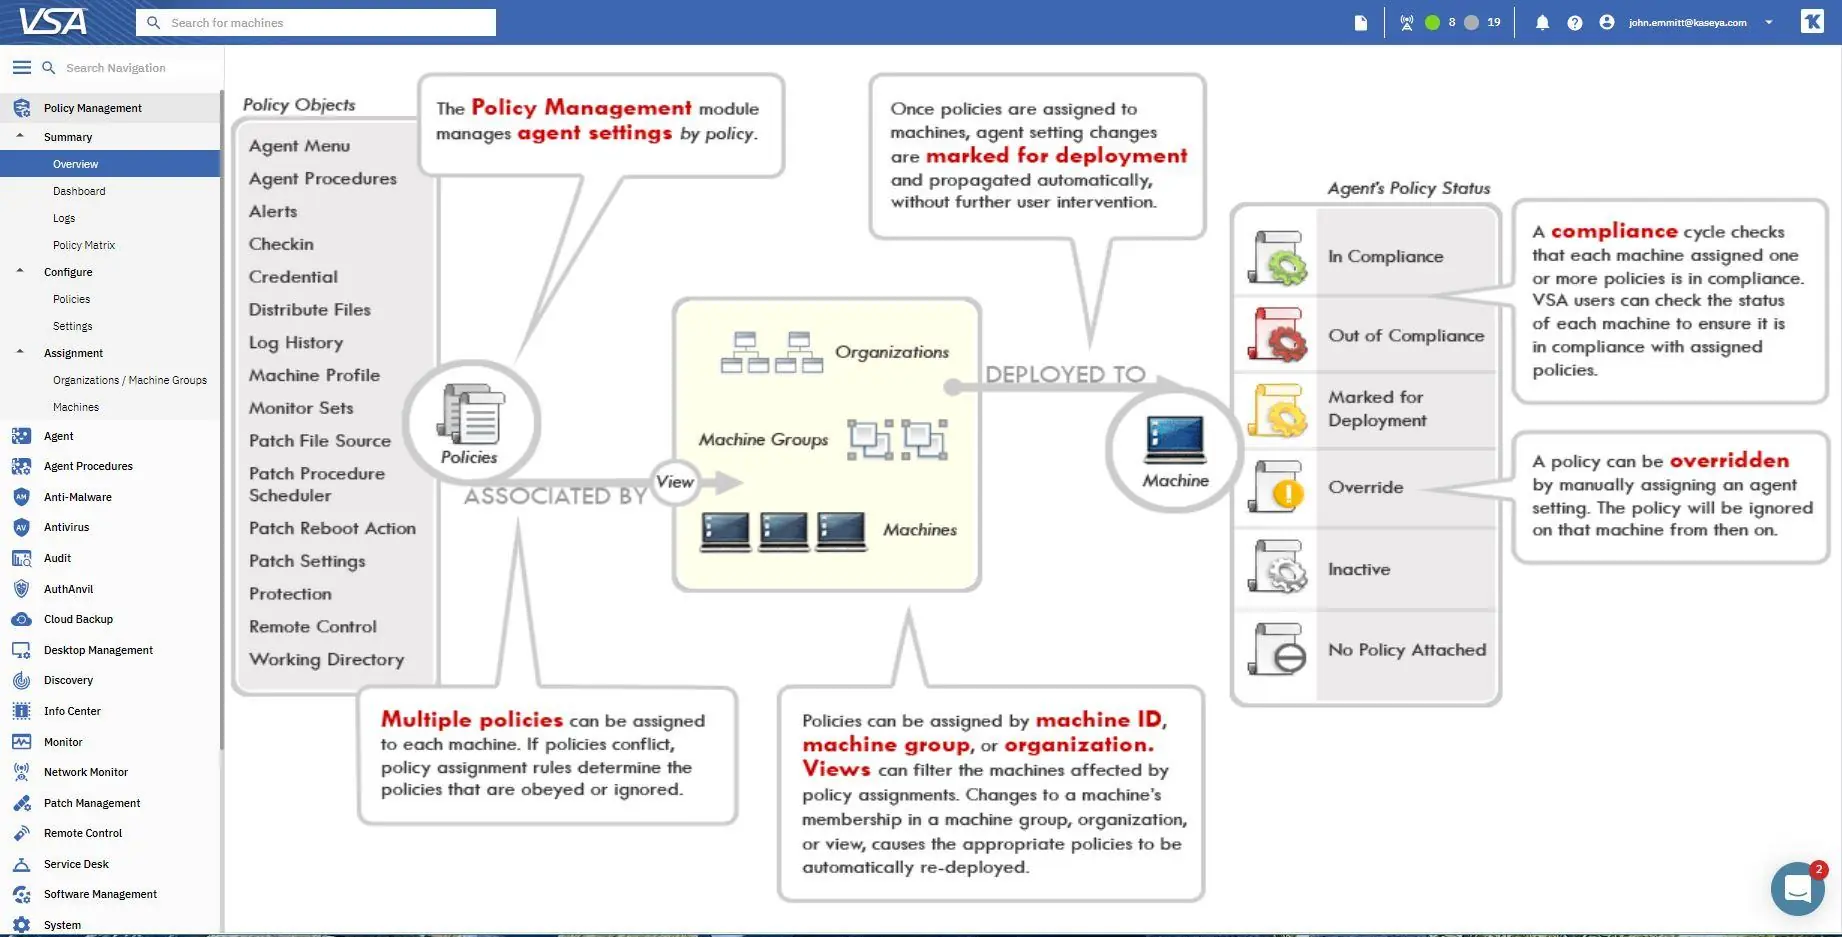
Task: Open the Agent module
Action: click(x=59, y=436)
